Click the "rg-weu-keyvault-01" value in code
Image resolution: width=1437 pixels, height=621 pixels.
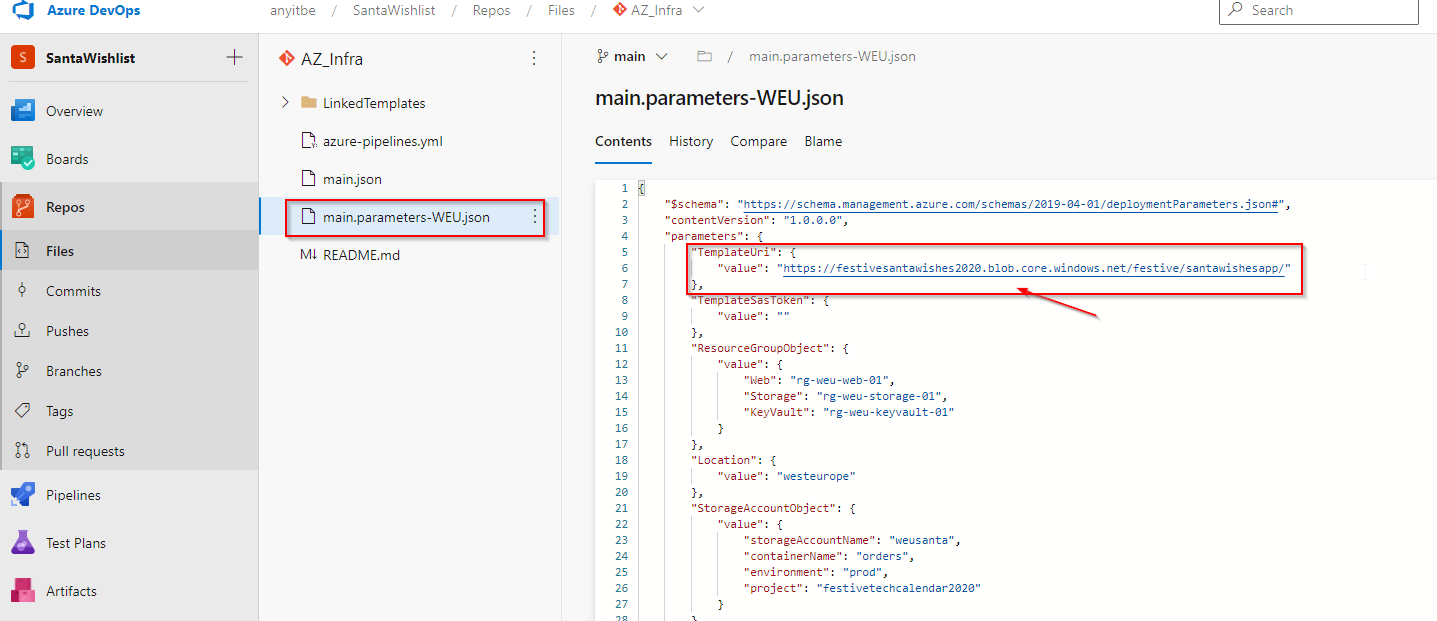click(x=888, y=412)
